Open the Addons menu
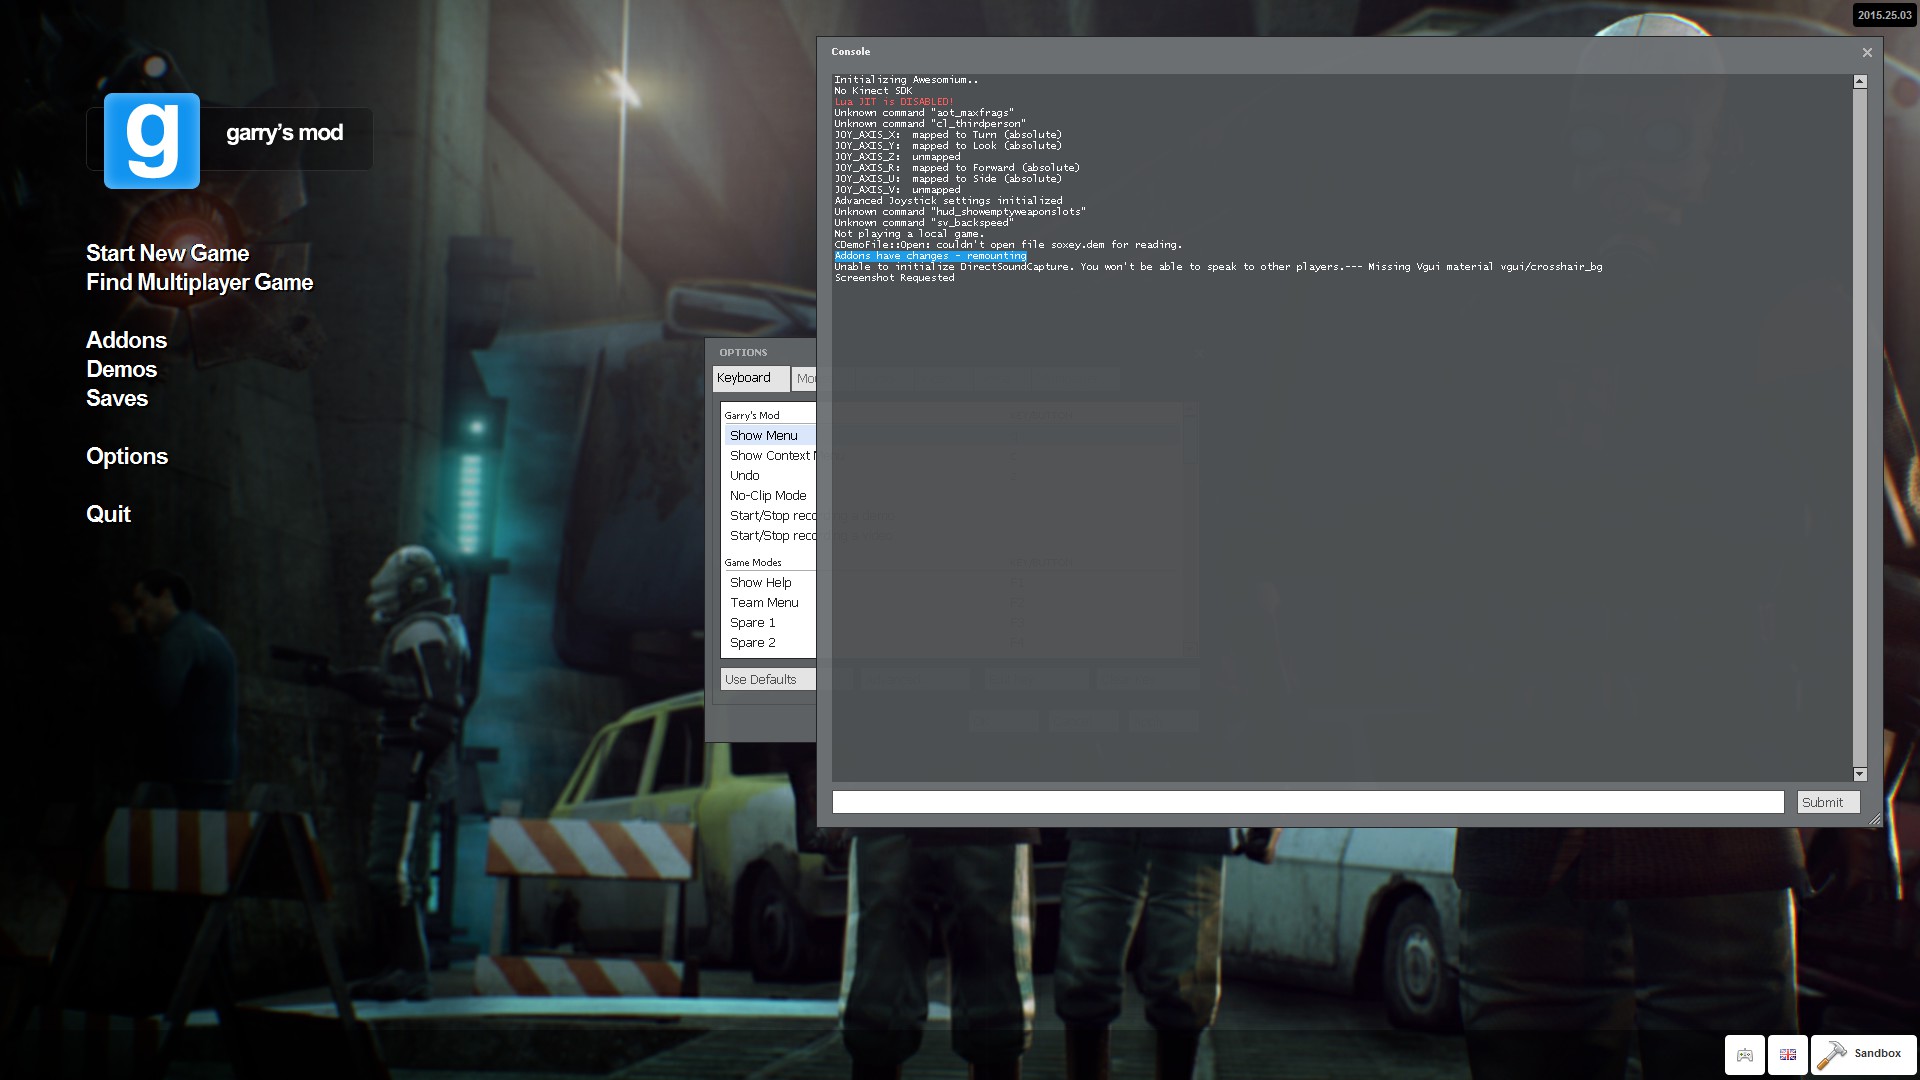This screenshot has height=1080, width=1920. tap(126, 340)
